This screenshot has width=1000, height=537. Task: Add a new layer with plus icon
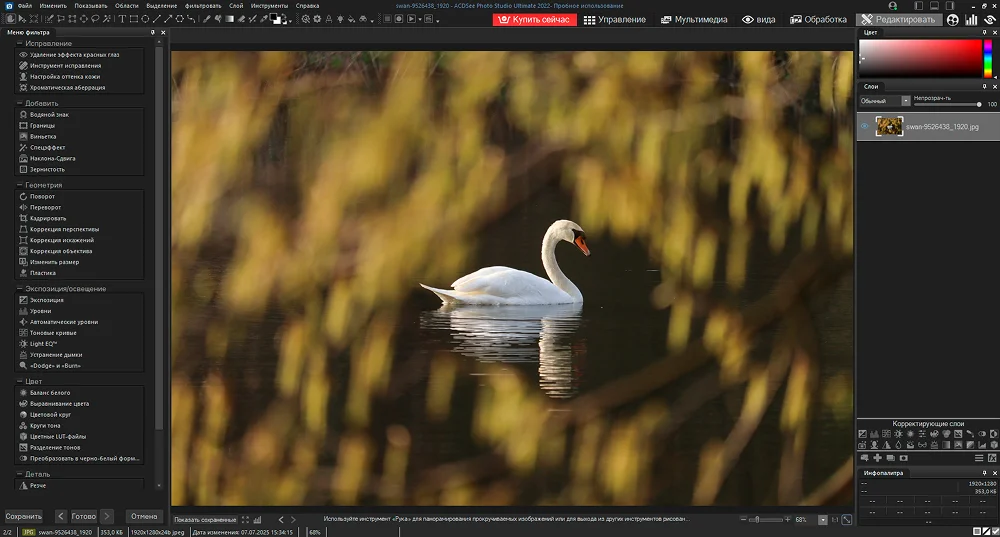point(878,458)
